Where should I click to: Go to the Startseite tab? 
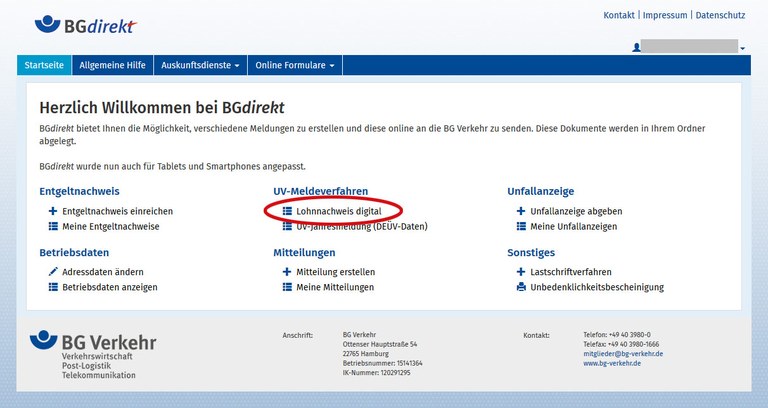click(x=44, y=65)
